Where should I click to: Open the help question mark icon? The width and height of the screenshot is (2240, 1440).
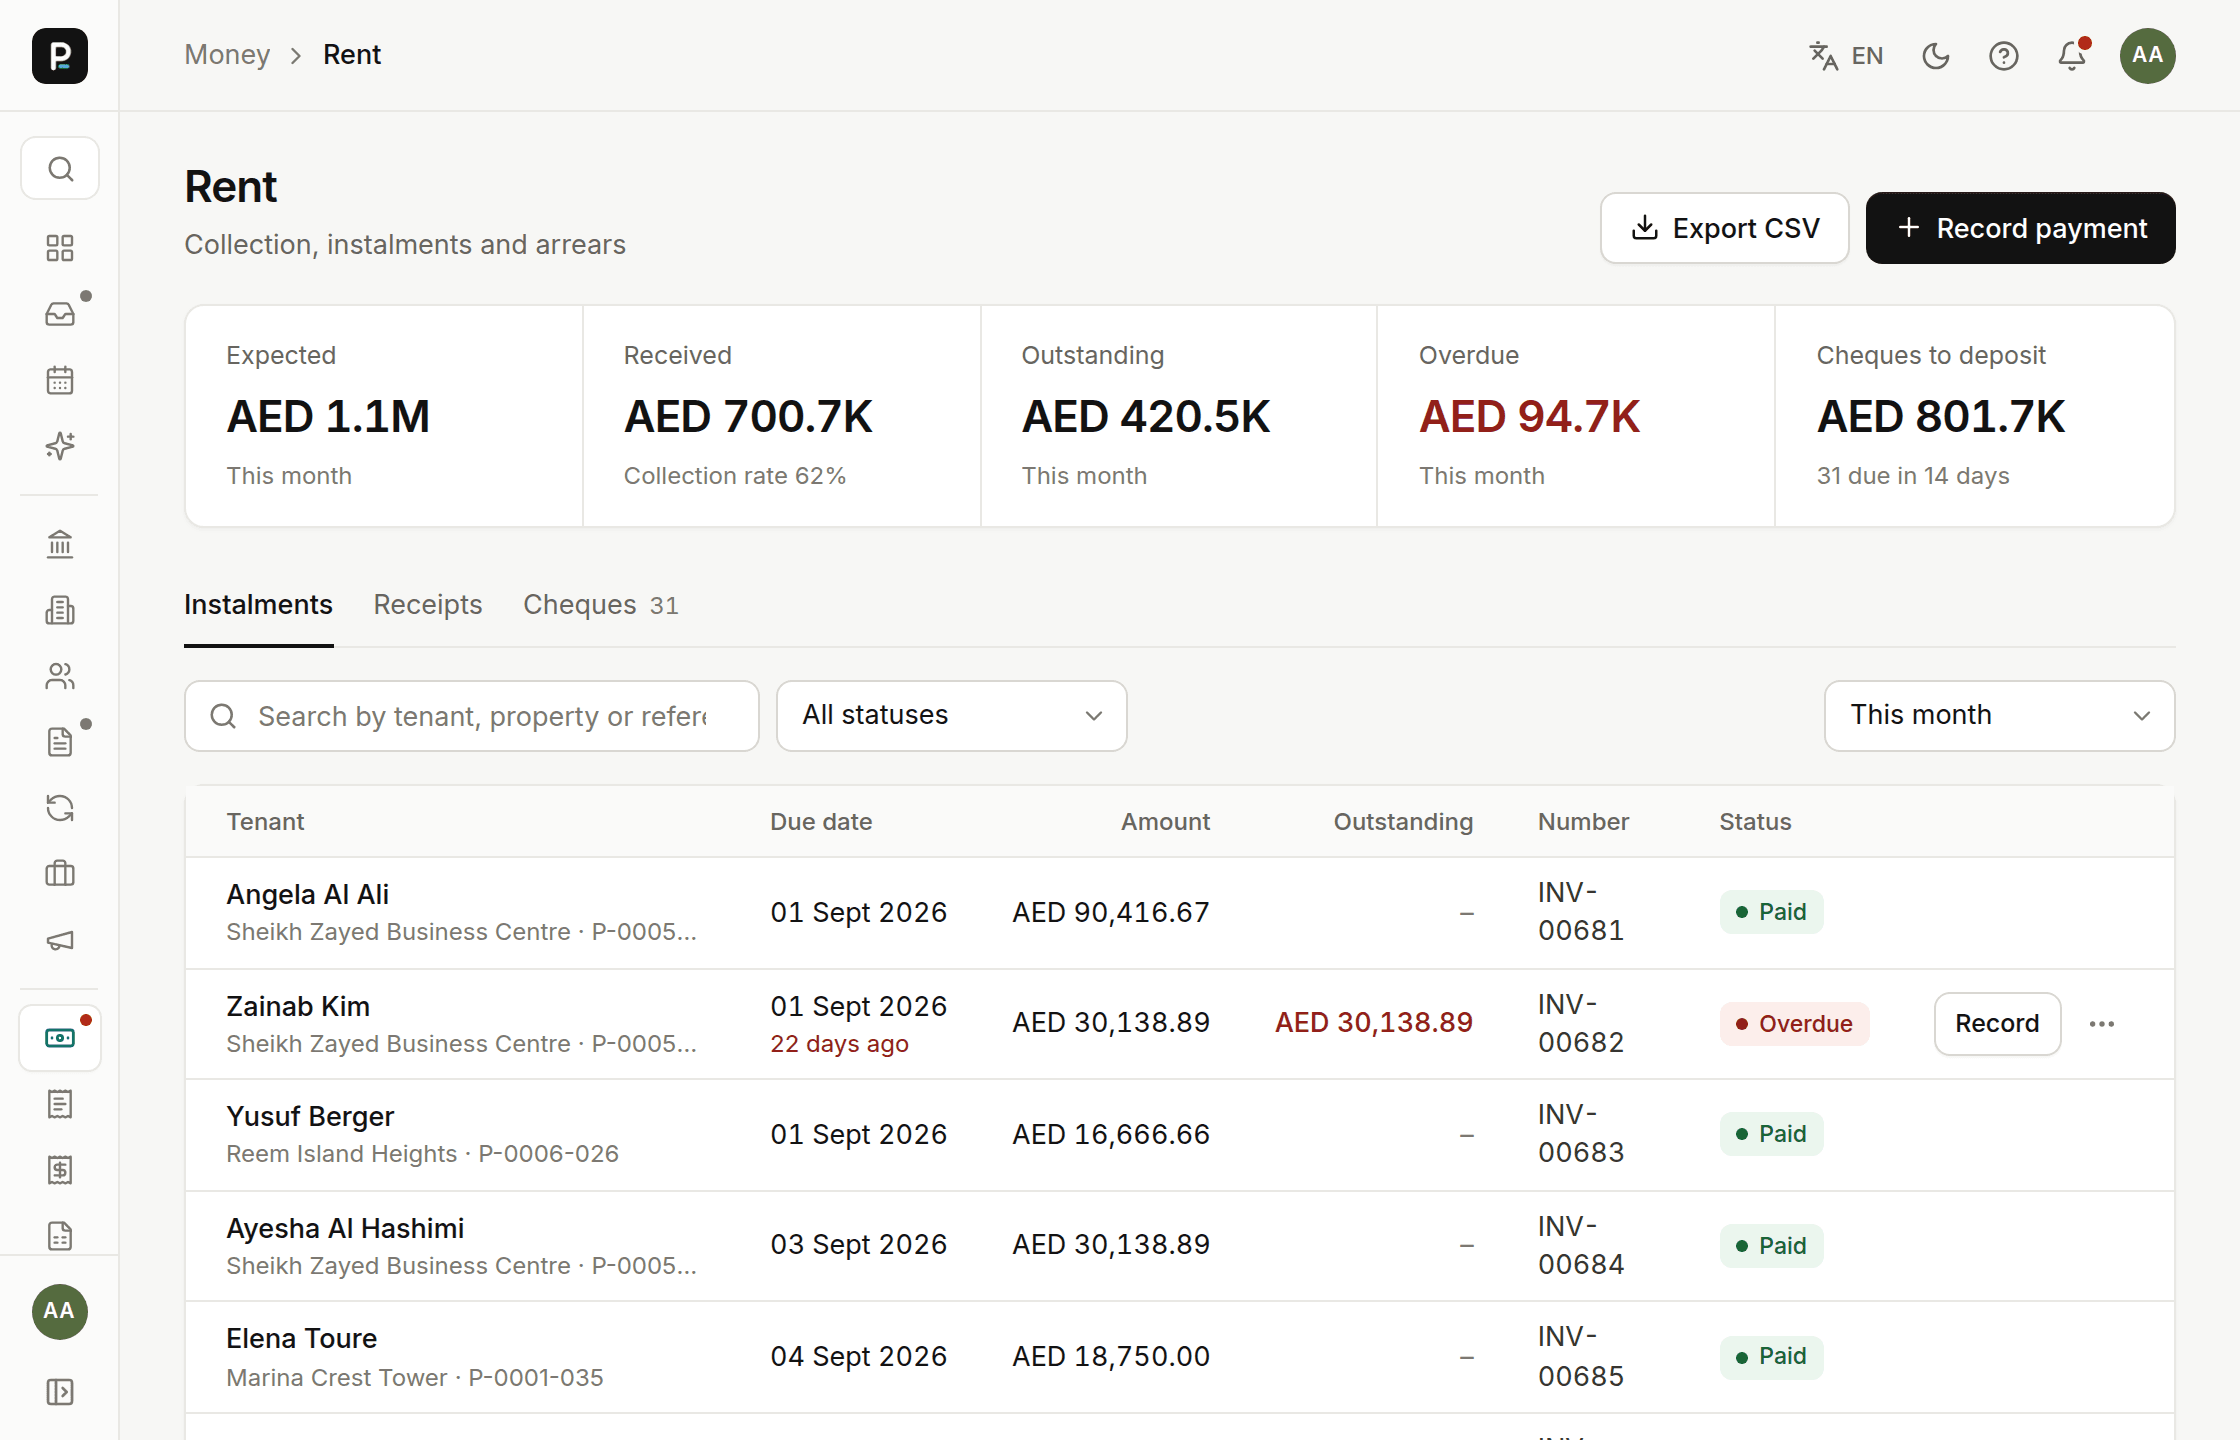click(x=2004, y=55)
